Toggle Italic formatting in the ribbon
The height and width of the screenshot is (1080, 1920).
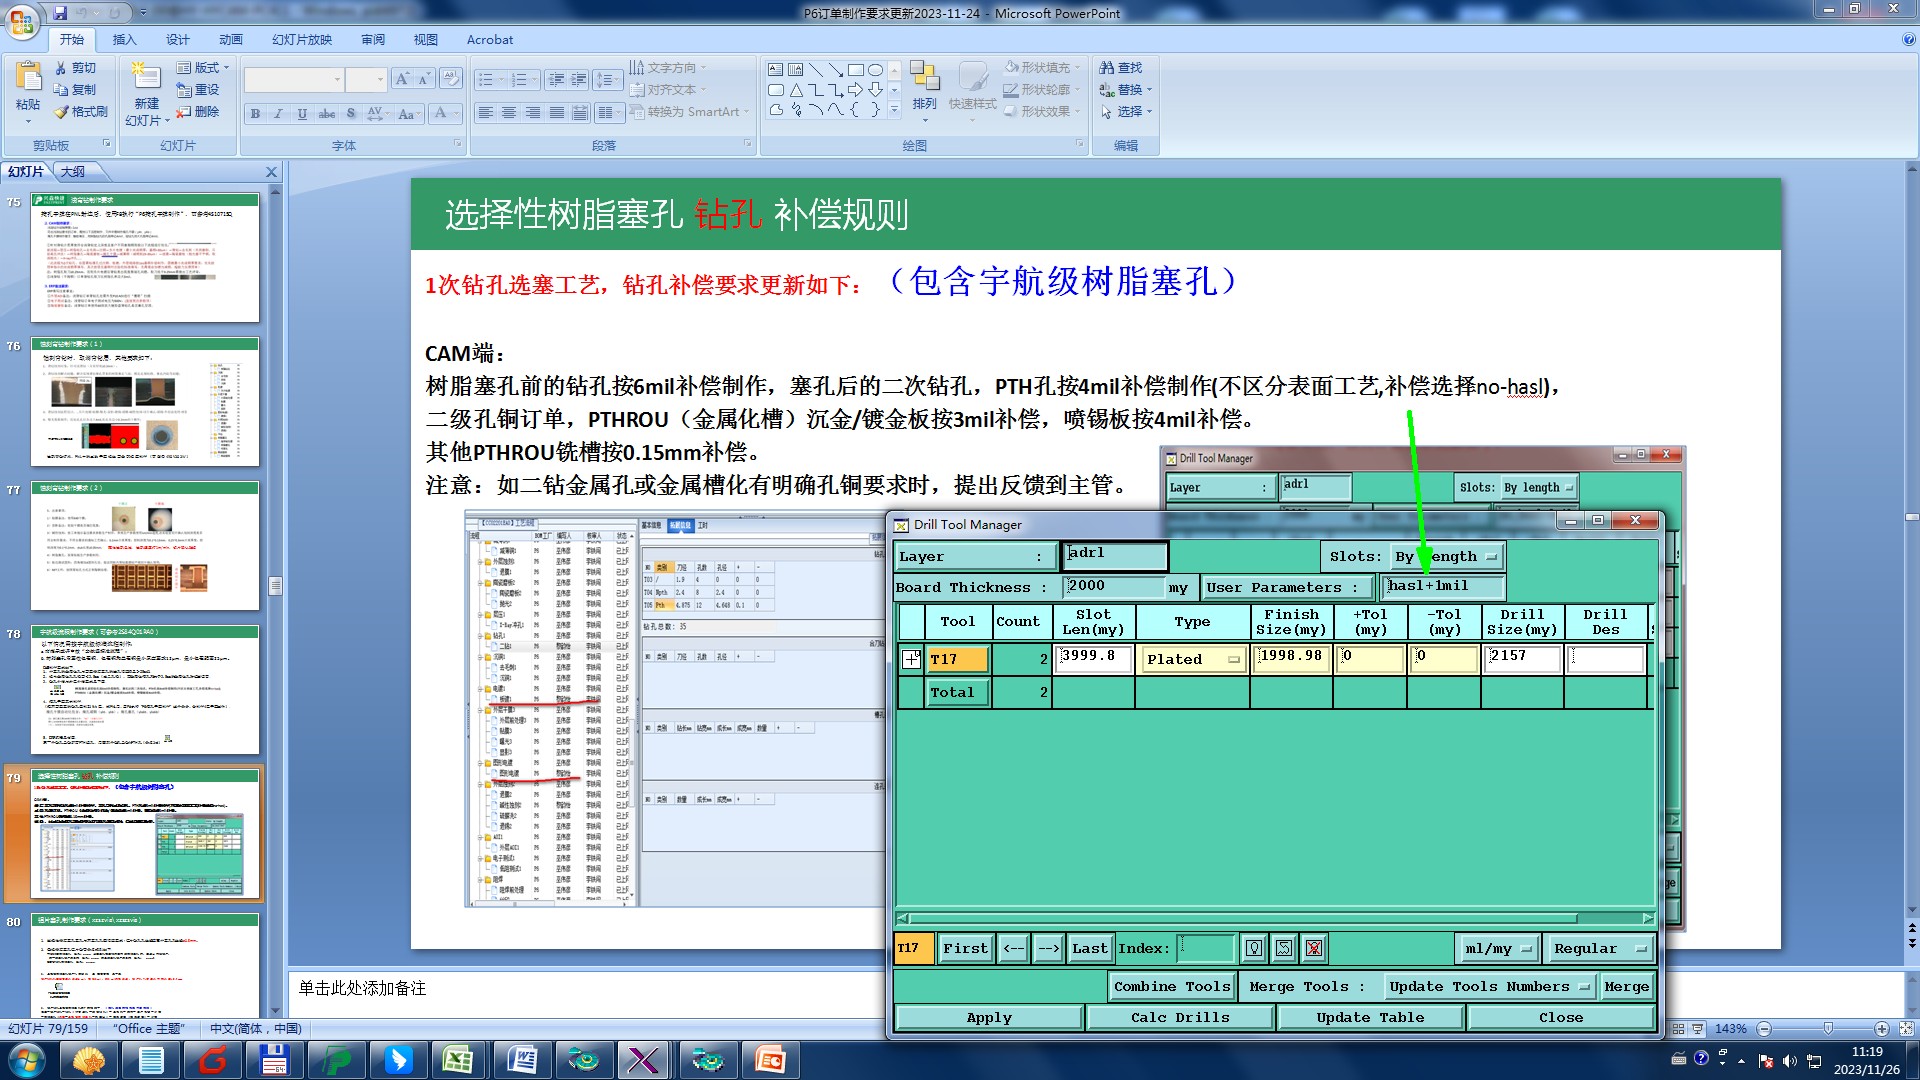(x=278, y=113)
